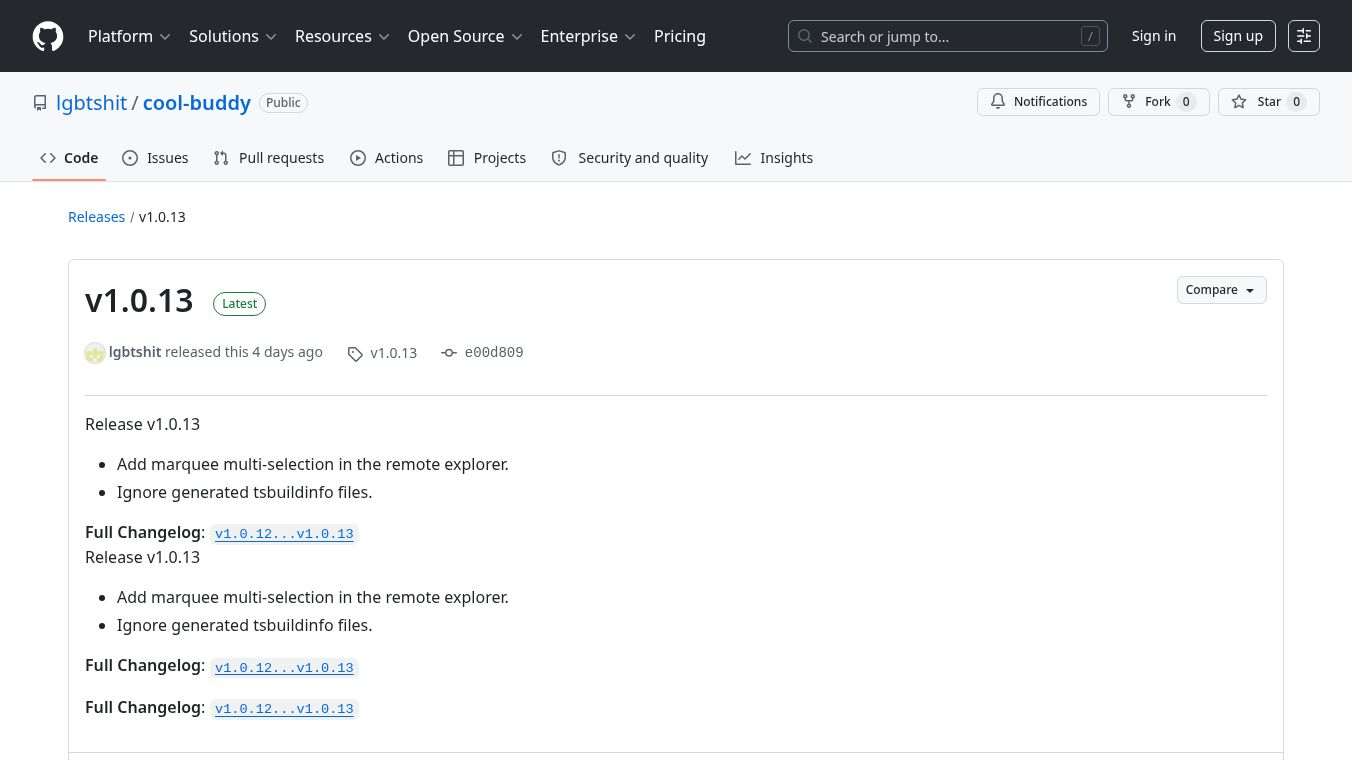Expand the Open Source menu
The height and width of the screenshot is (760, 1352).
pos(465,36)
